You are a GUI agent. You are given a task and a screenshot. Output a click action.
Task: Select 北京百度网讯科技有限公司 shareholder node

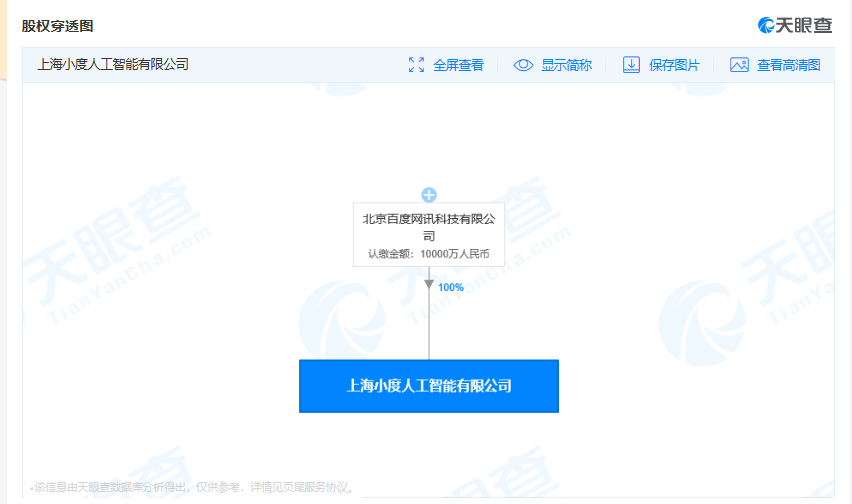click(429, 235)
